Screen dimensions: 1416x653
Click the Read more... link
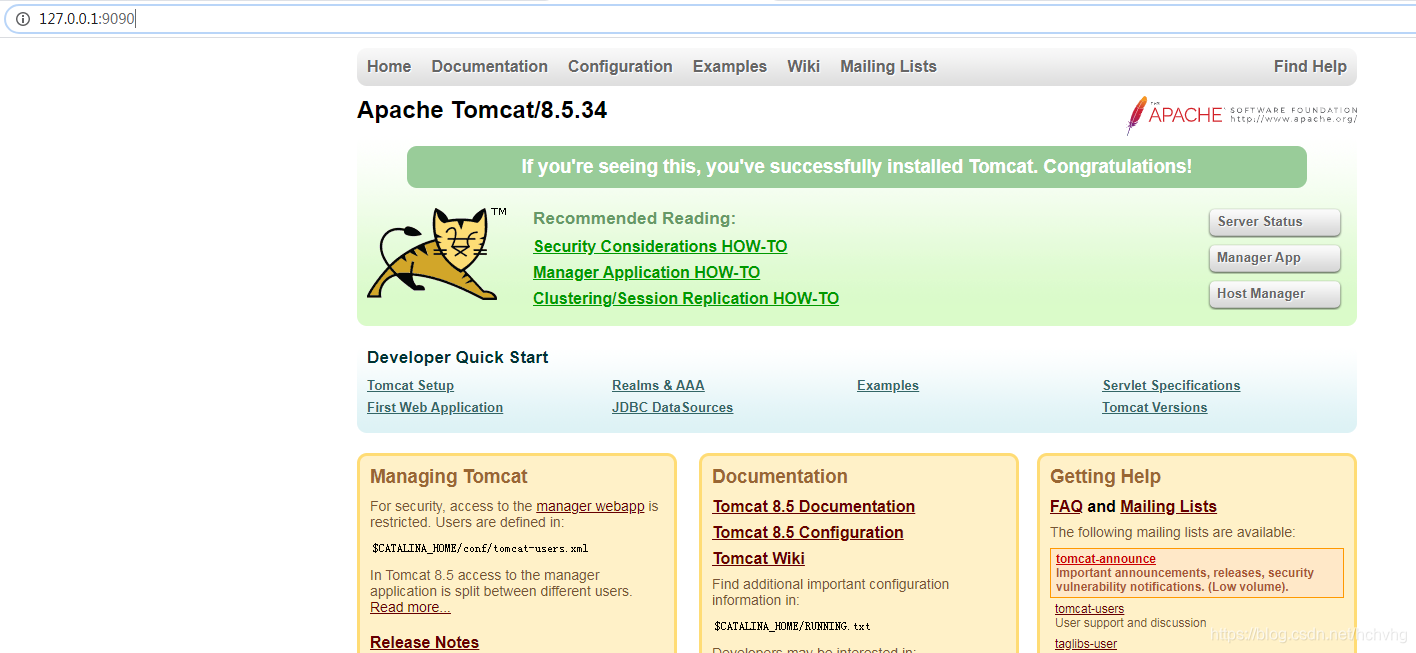click(410, 608)
